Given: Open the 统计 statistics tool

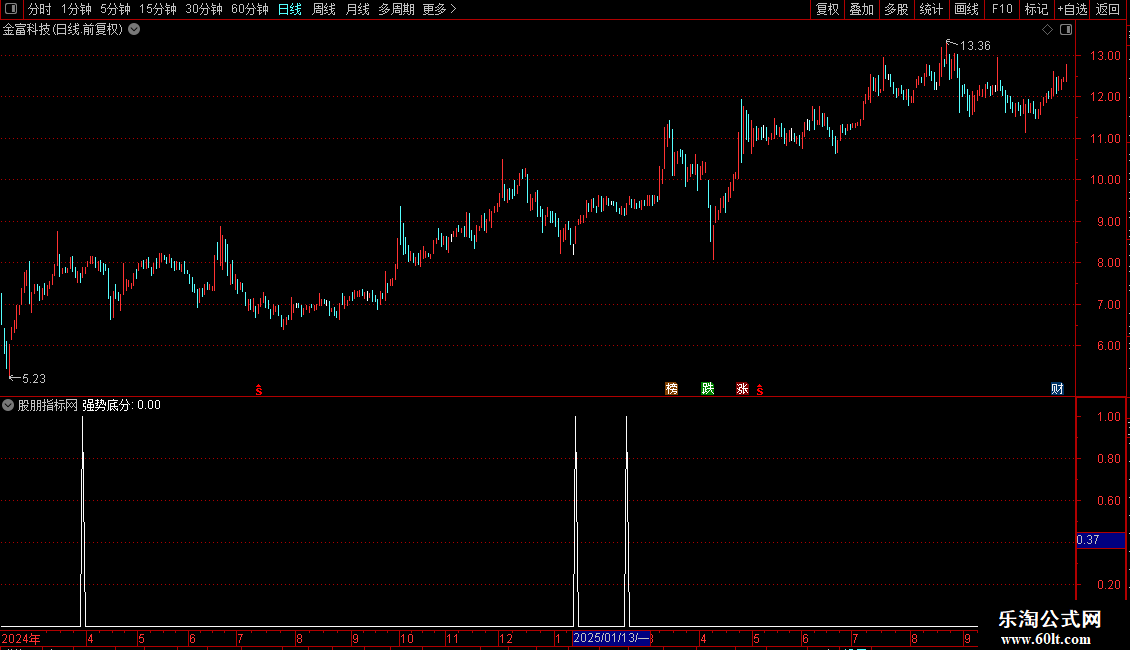Looking at the screenshot, I should (931, 9).
